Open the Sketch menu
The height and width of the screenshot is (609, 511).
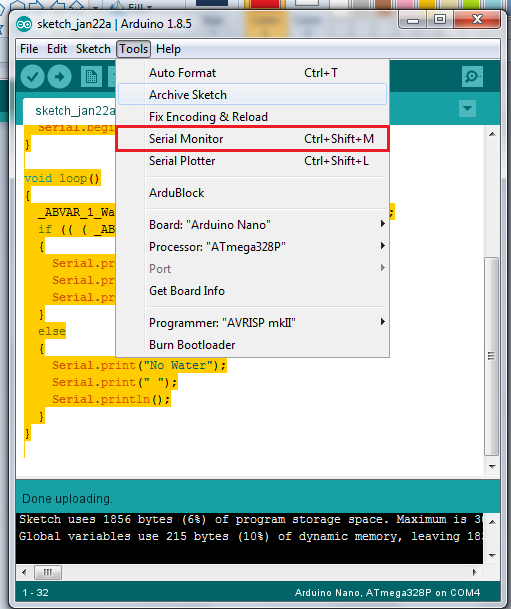pyautogui.click(x=93, y=49)
